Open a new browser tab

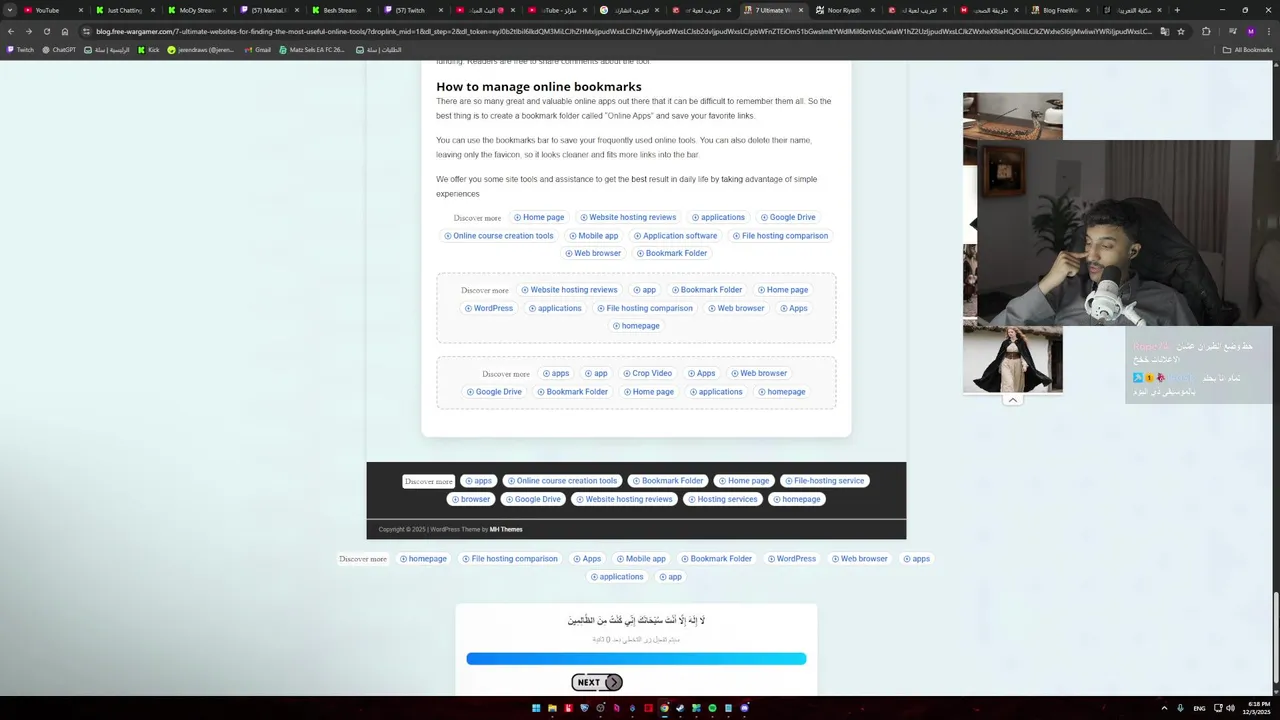1177,10
